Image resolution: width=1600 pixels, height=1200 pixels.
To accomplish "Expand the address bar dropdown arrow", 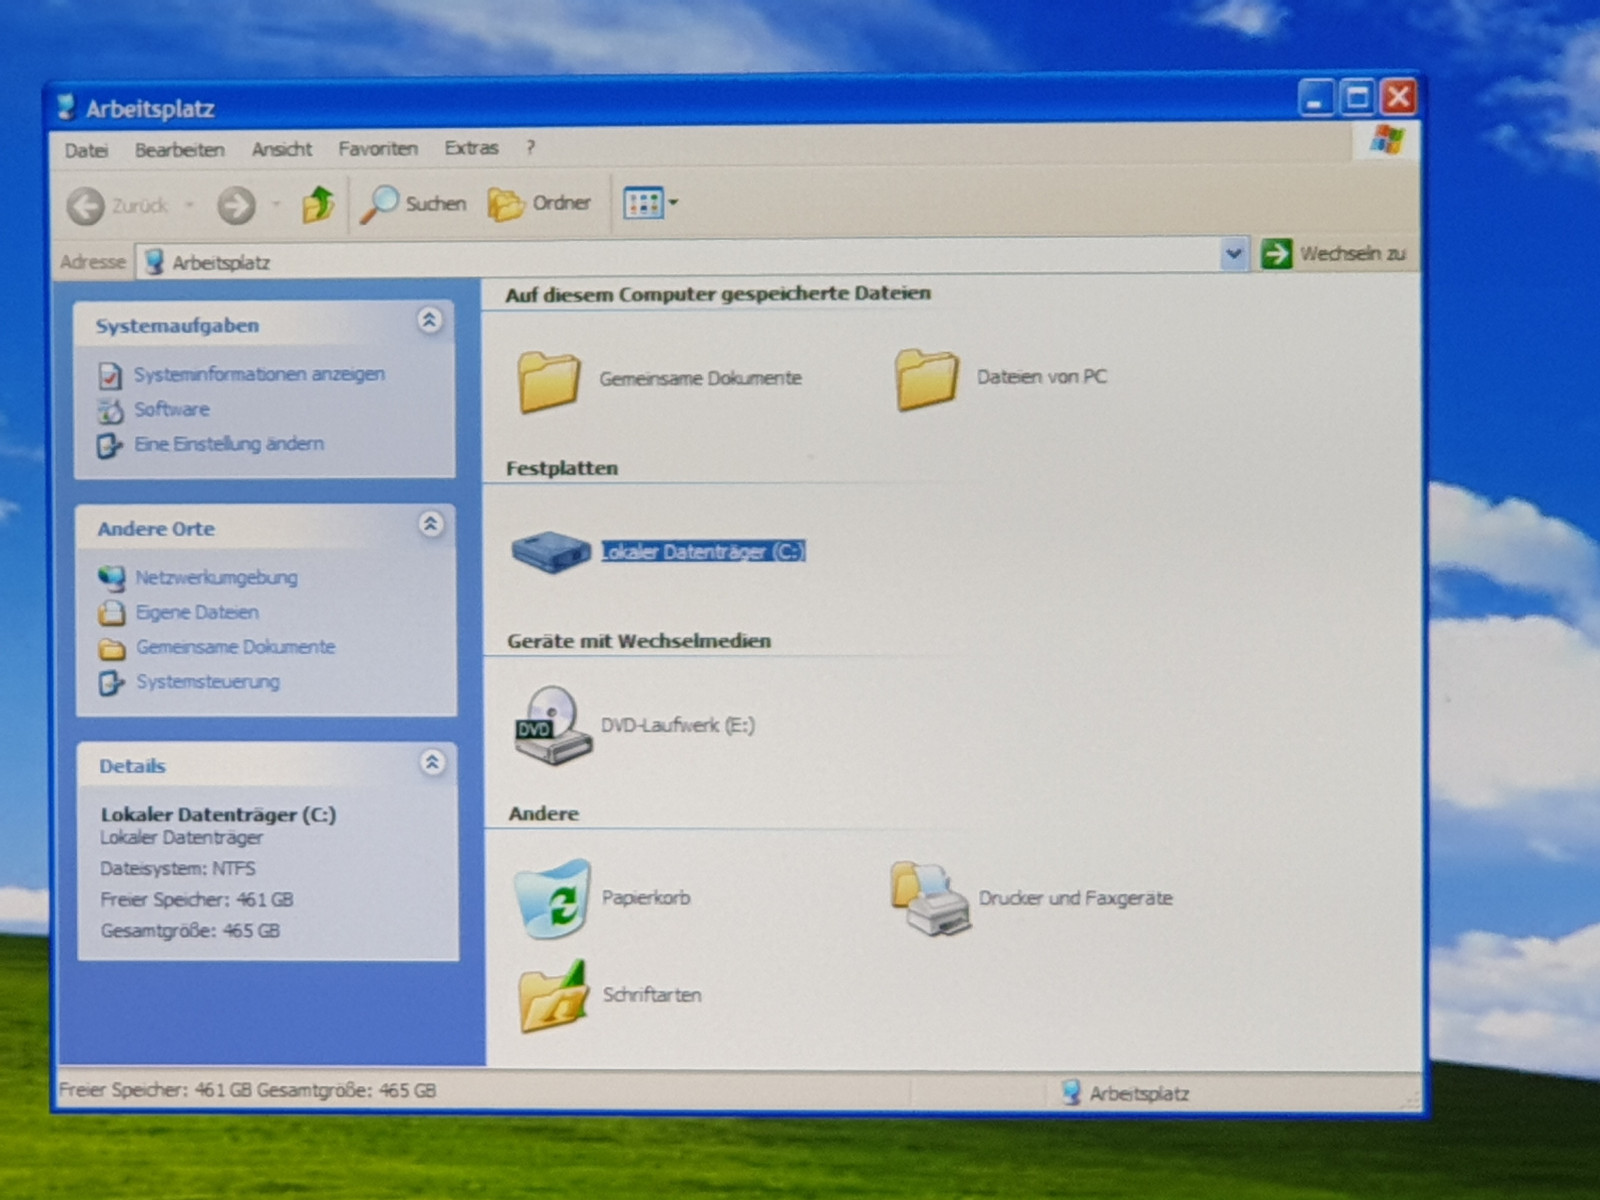I will (1234, 255).
